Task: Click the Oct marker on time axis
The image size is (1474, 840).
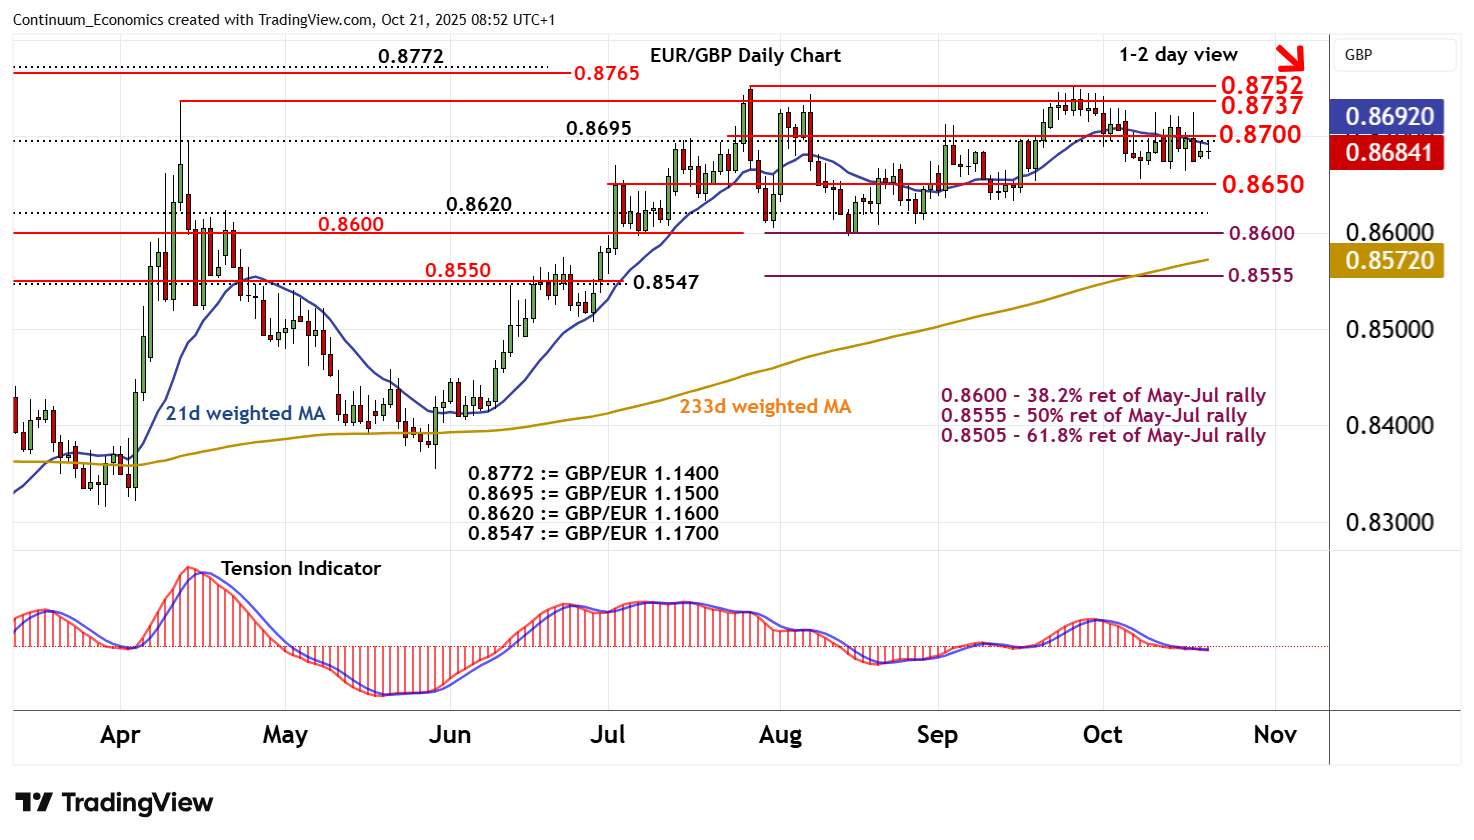Action: pyautogui.click(x=1102, y=735)
